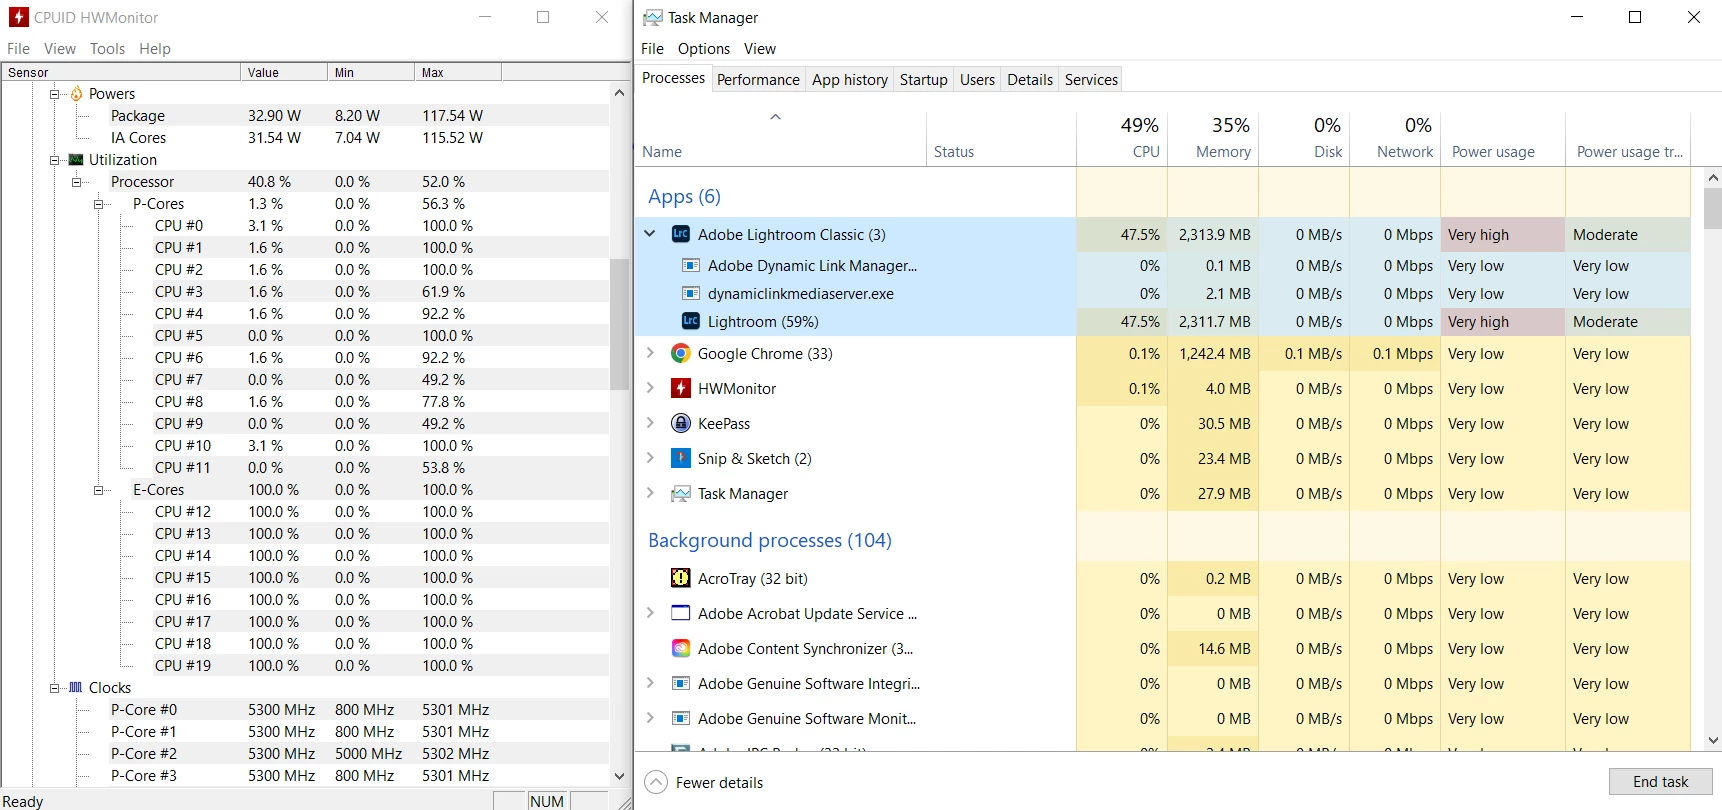Click the HWMonitor icon in Task Manager list
This screenshot has height=810, width=1722.
click(x=681, y=388)
